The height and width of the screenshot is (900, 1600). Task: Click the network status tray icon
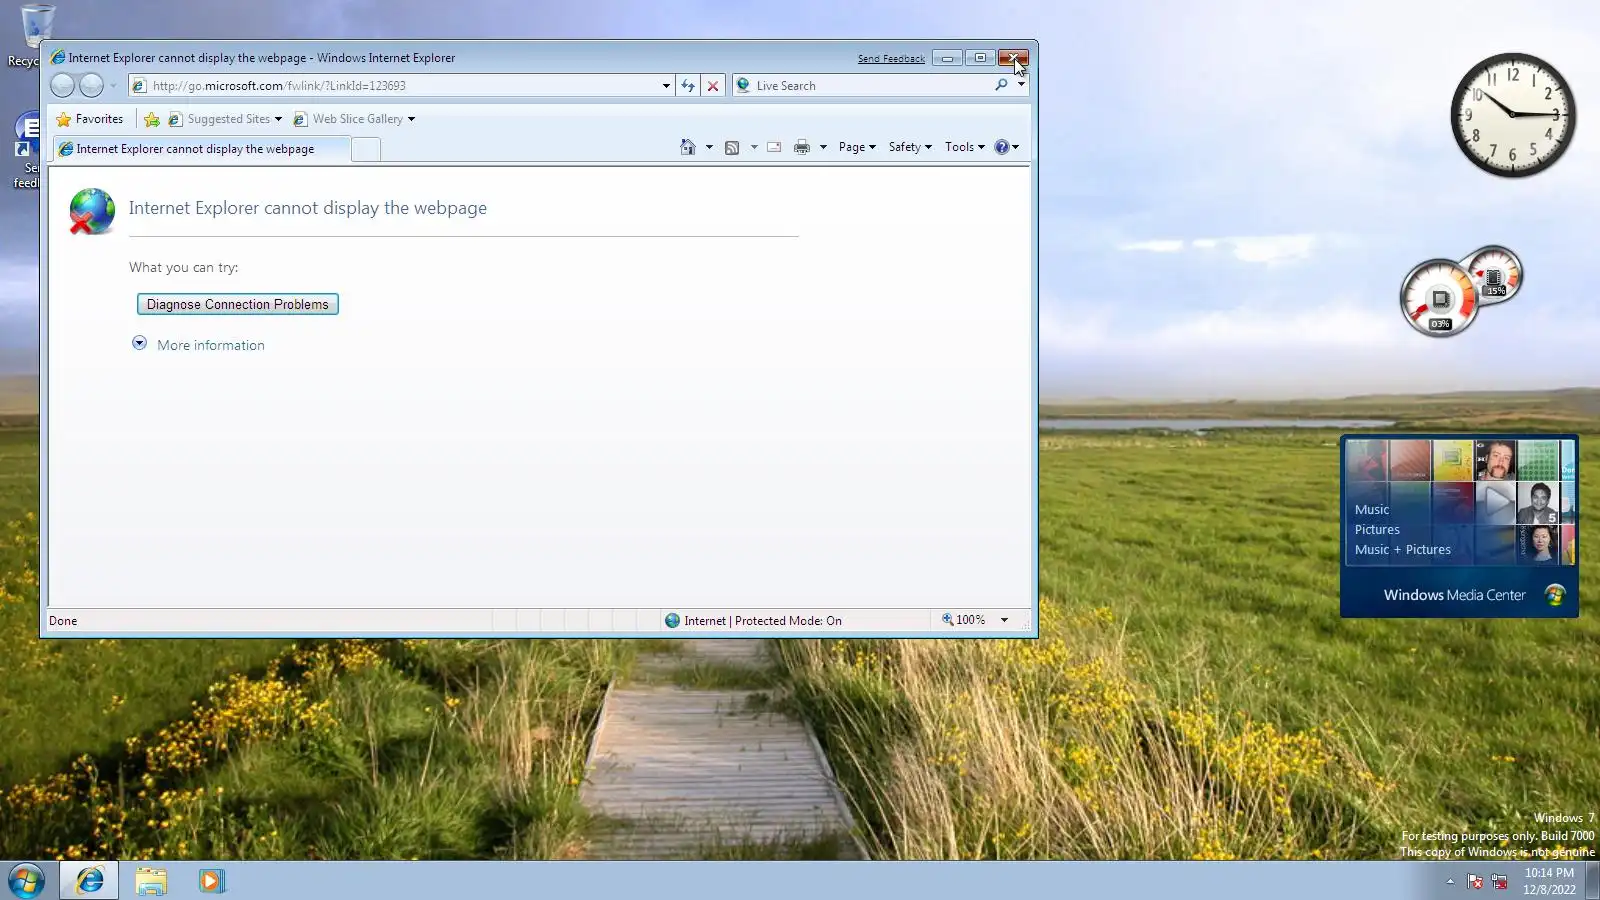pos(1499,881)
